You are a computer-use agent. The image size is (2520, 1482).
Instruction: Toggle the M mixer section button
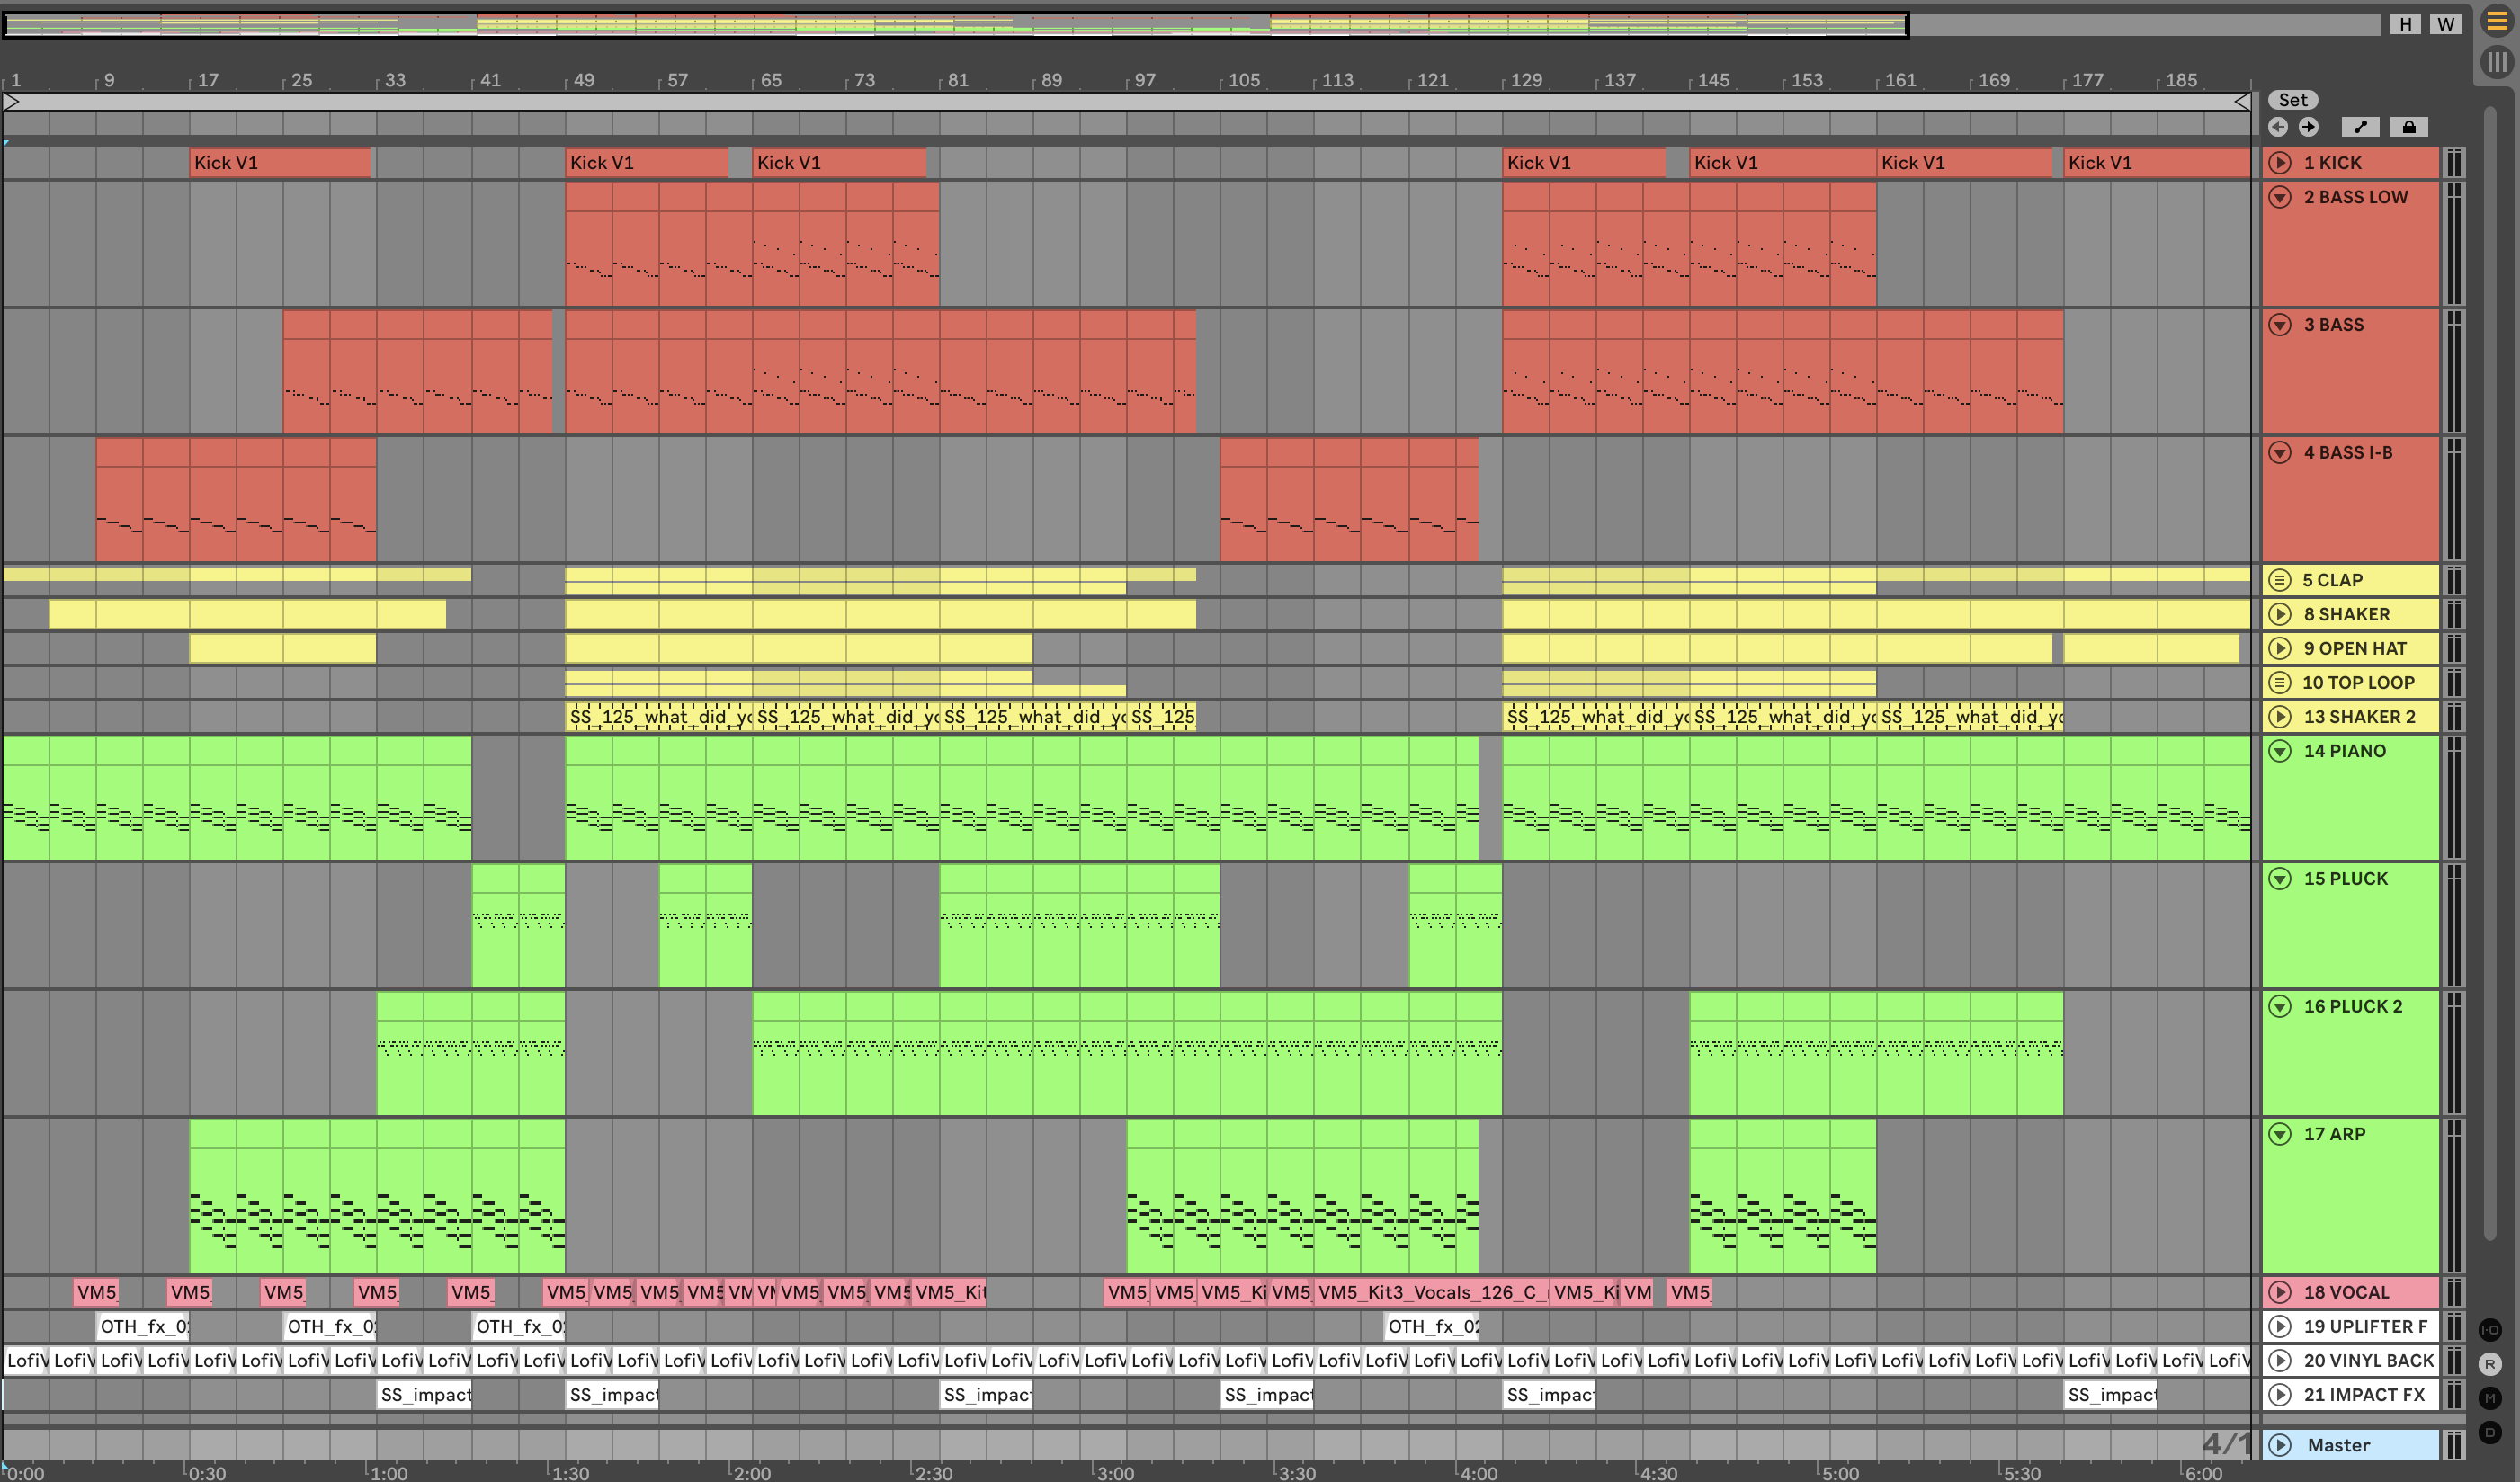point(2490,1398)
